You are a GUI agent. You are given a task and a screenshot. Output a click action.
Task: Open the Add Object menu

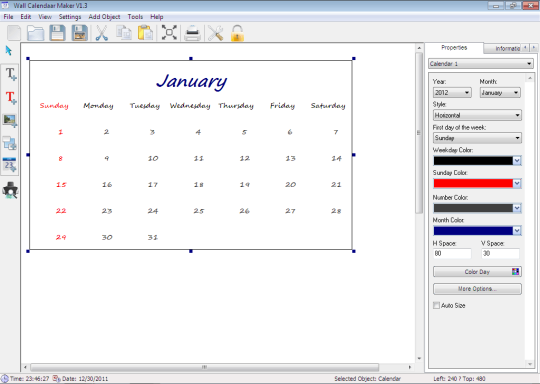click(x=104, y=17)
